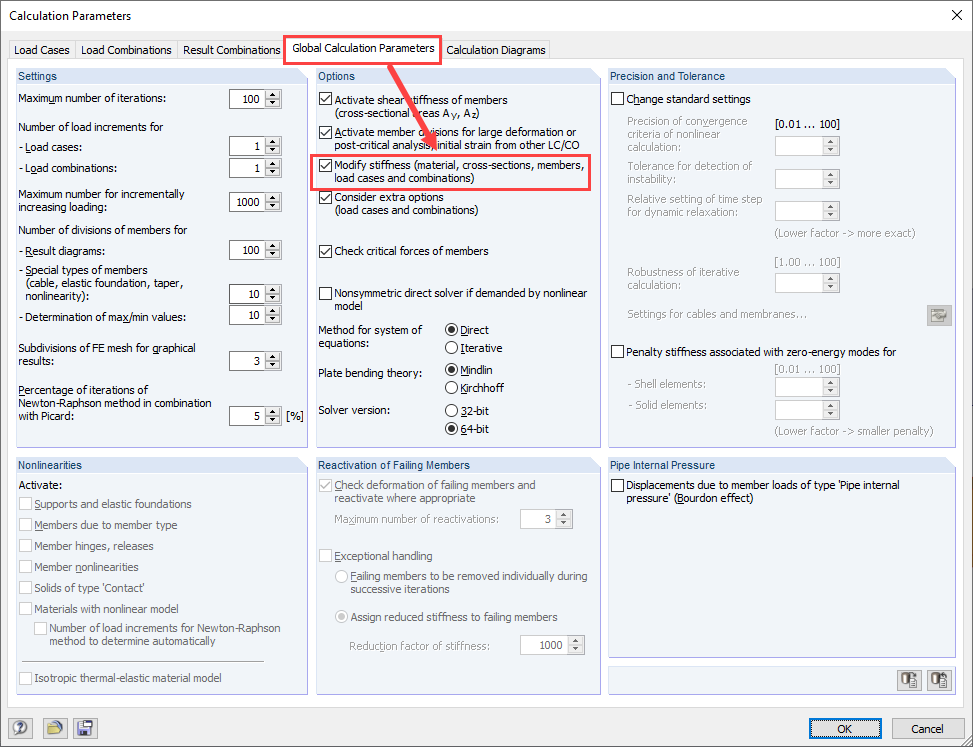973x747 pixels.
Task: Open the Result Combinations tab
Action: [231, 50]
